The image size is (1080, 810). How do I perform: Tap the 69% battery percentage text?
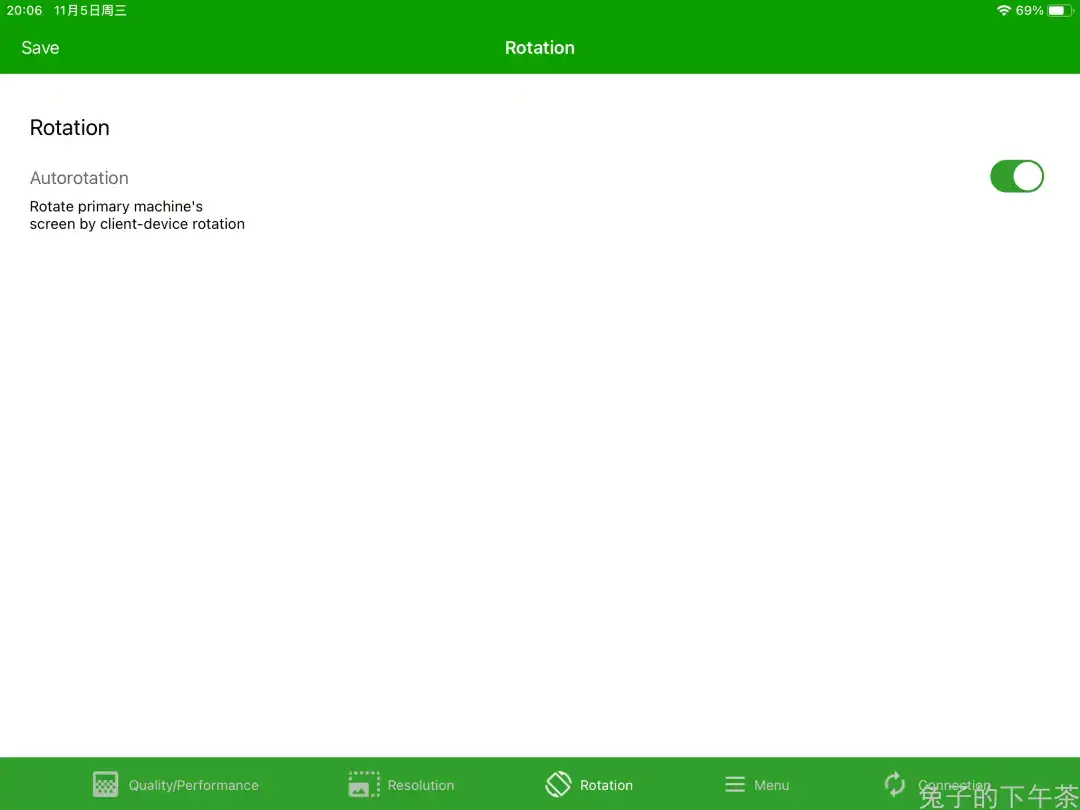coord(1029,10)
